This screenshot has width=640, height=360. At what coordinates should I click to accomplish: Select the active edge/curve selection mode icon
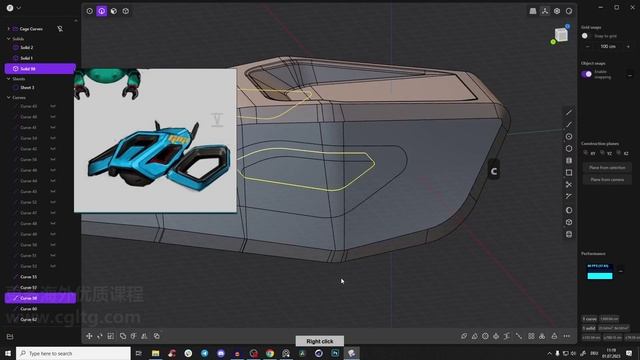pos(102,11)
